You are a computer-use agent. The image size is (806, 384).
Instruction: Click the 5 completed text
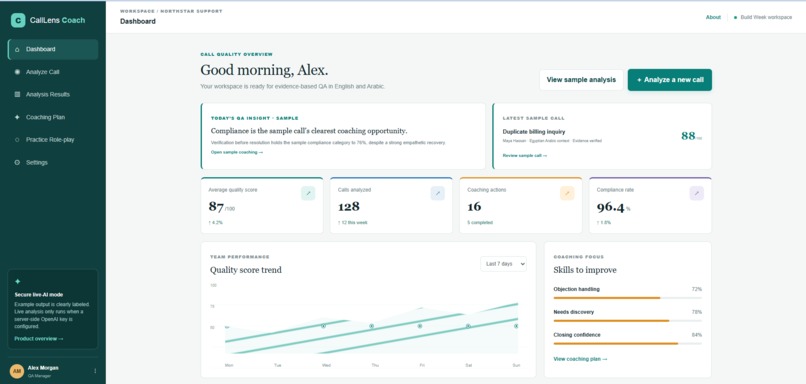coord(480,223)
